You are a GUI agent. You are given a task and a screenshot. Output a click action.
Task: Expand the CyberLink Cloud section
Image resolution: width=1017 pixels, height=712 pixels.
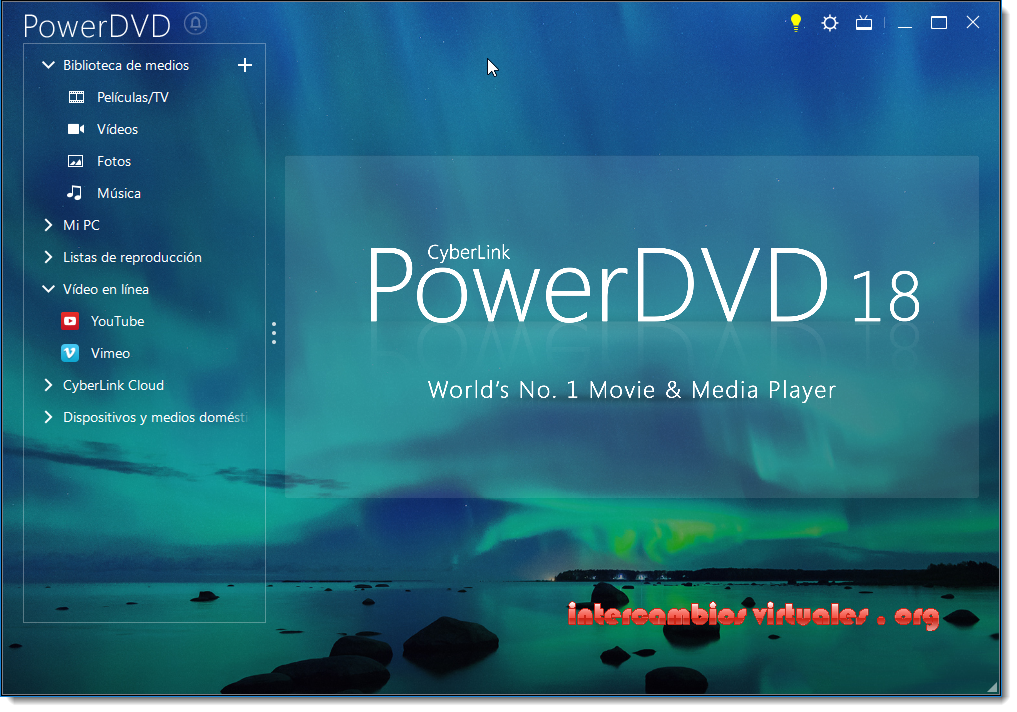[x=48, y=385]
